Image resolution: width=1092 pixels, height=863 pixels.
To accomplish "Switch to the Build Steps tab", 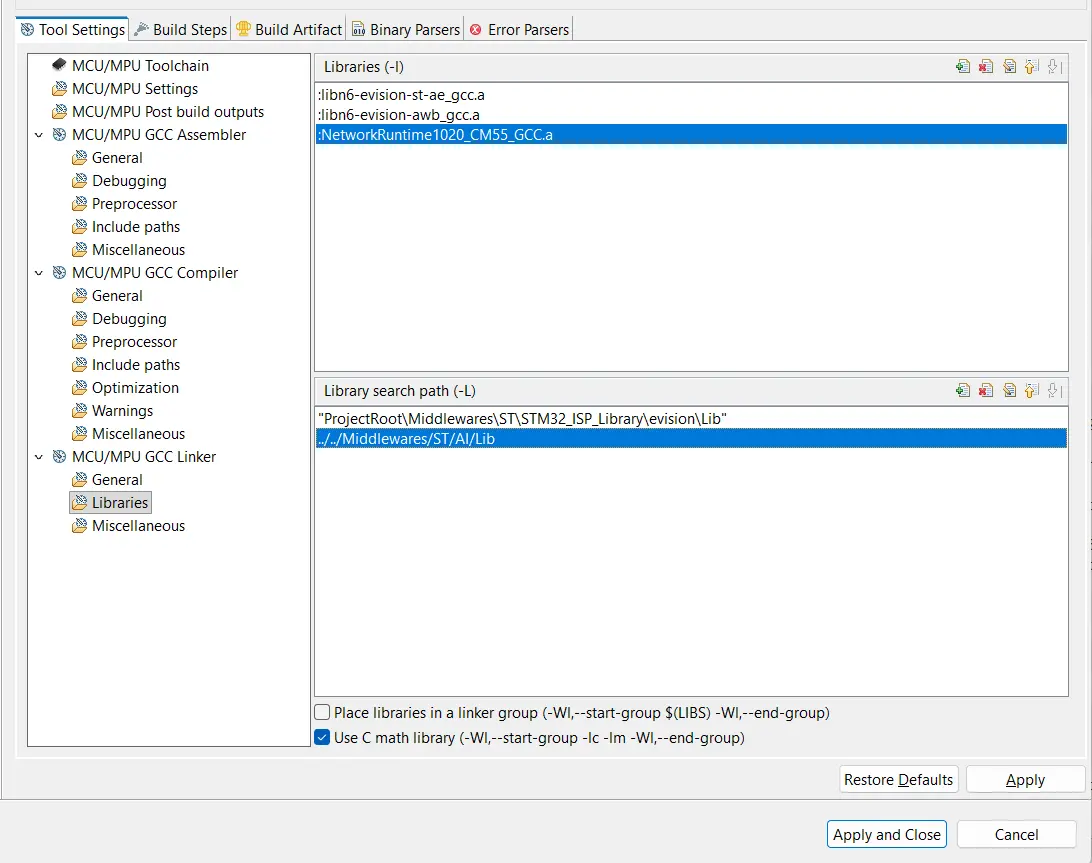I will 180,29.
